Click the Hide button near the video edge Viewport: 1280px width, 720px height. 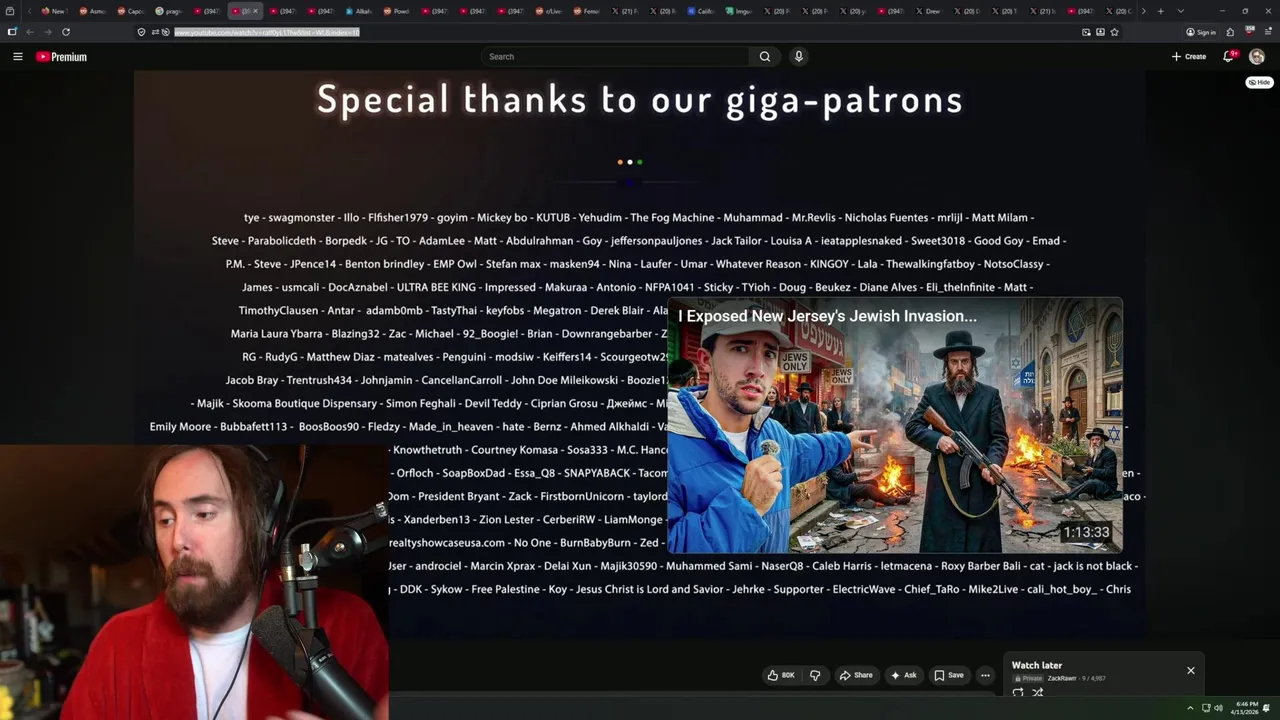click(1259, 82)
